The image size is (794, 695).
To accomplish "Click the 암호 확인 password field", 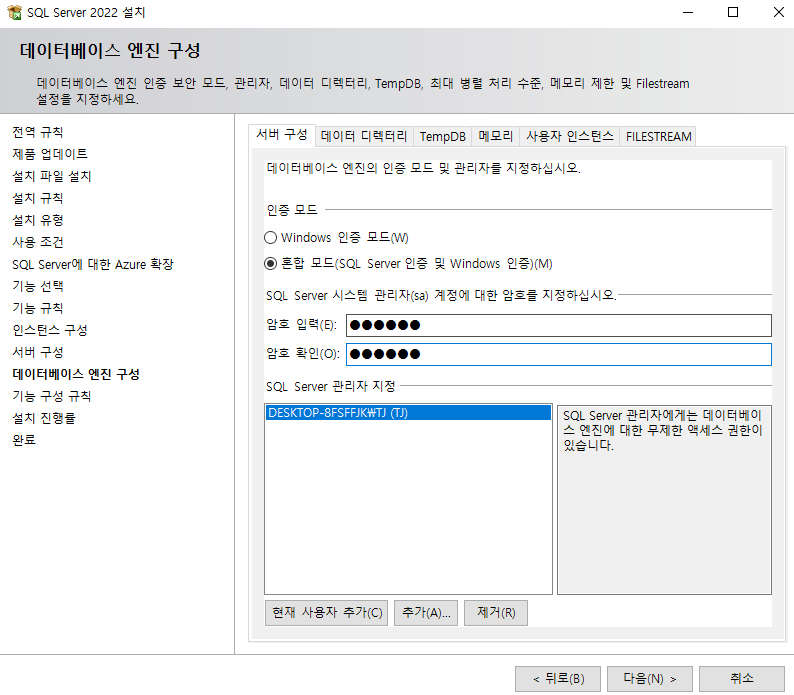I will click(x=559, y=354).
